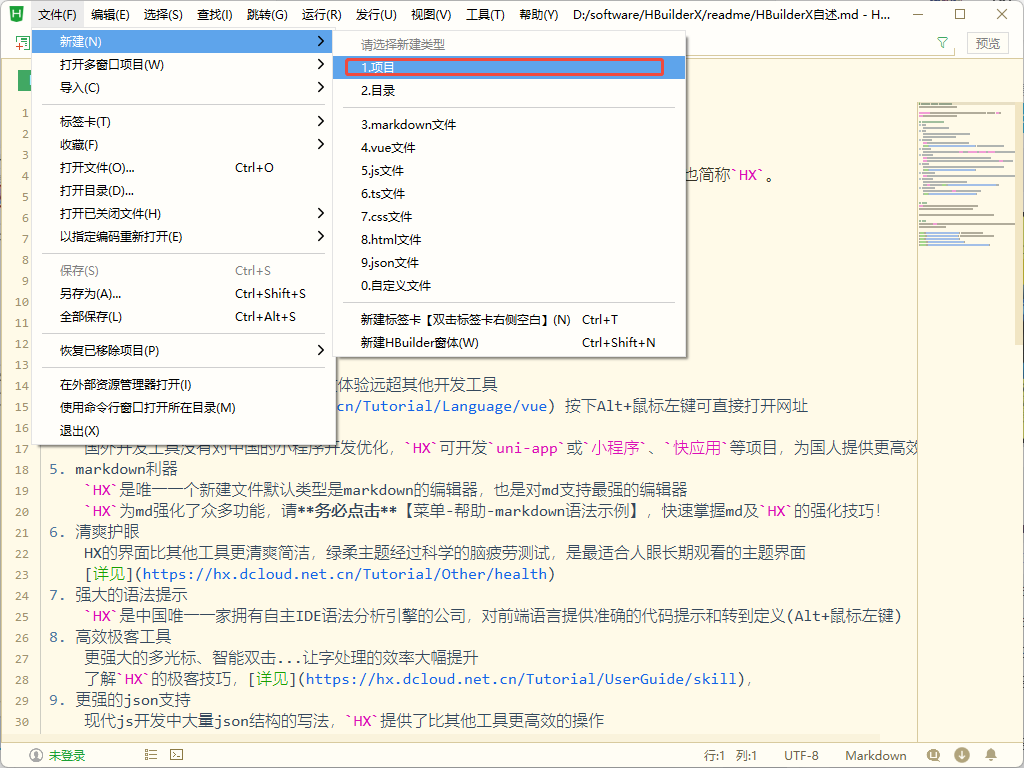The height and width of the screenshot is (768, 1024).
Task: Open the notification bell icon
Action: [991, 755]
